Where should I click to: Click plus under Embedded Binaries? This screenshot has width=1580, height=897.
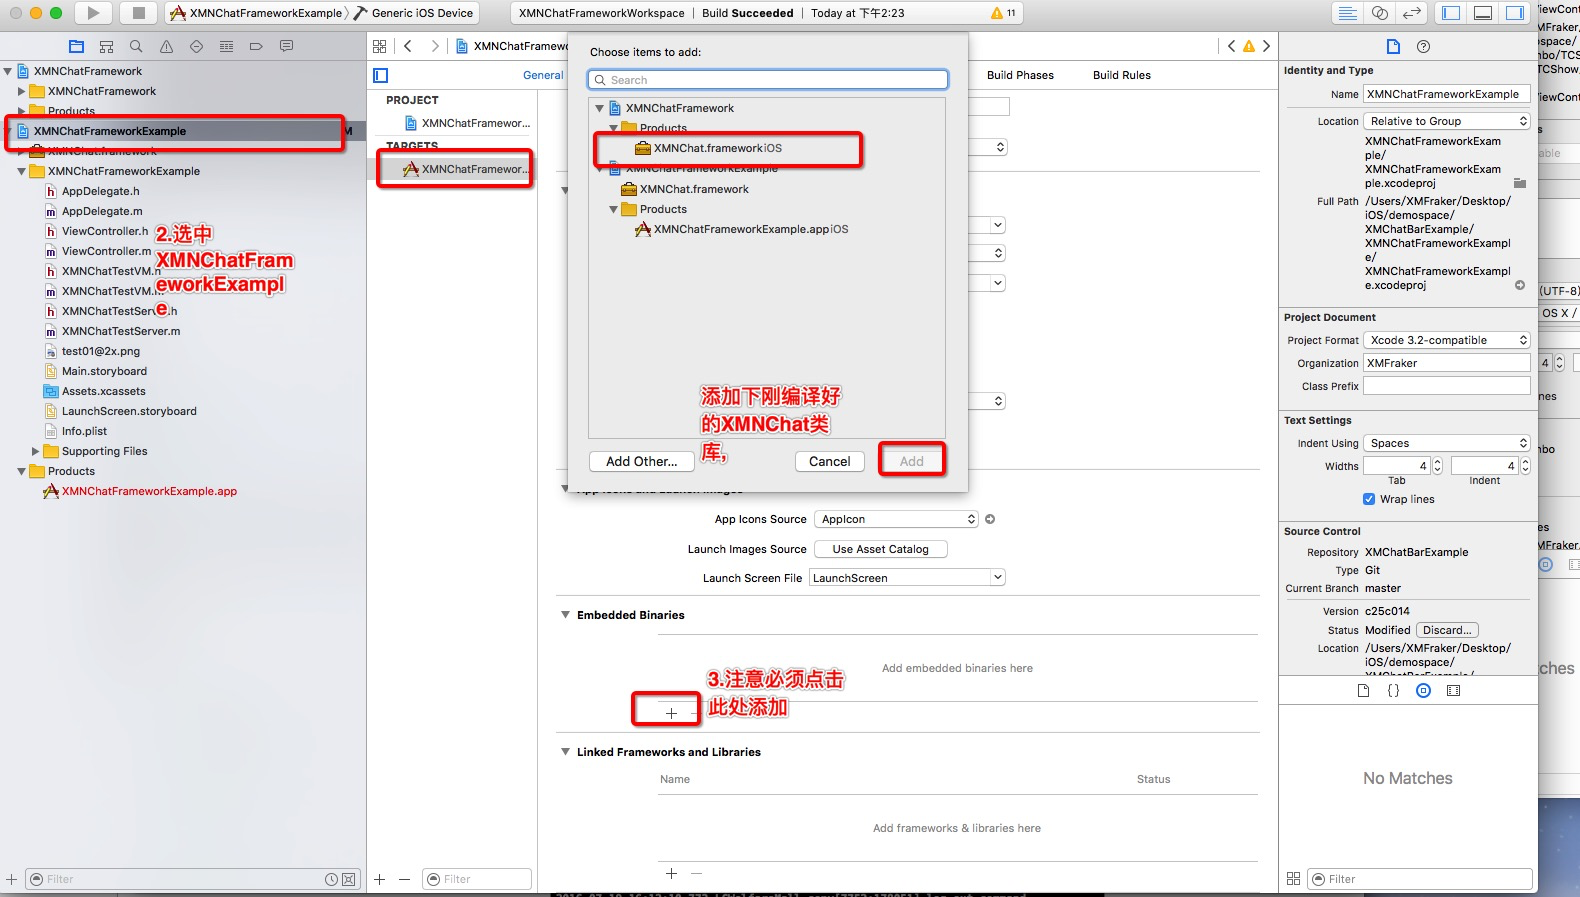click(671, 713)
